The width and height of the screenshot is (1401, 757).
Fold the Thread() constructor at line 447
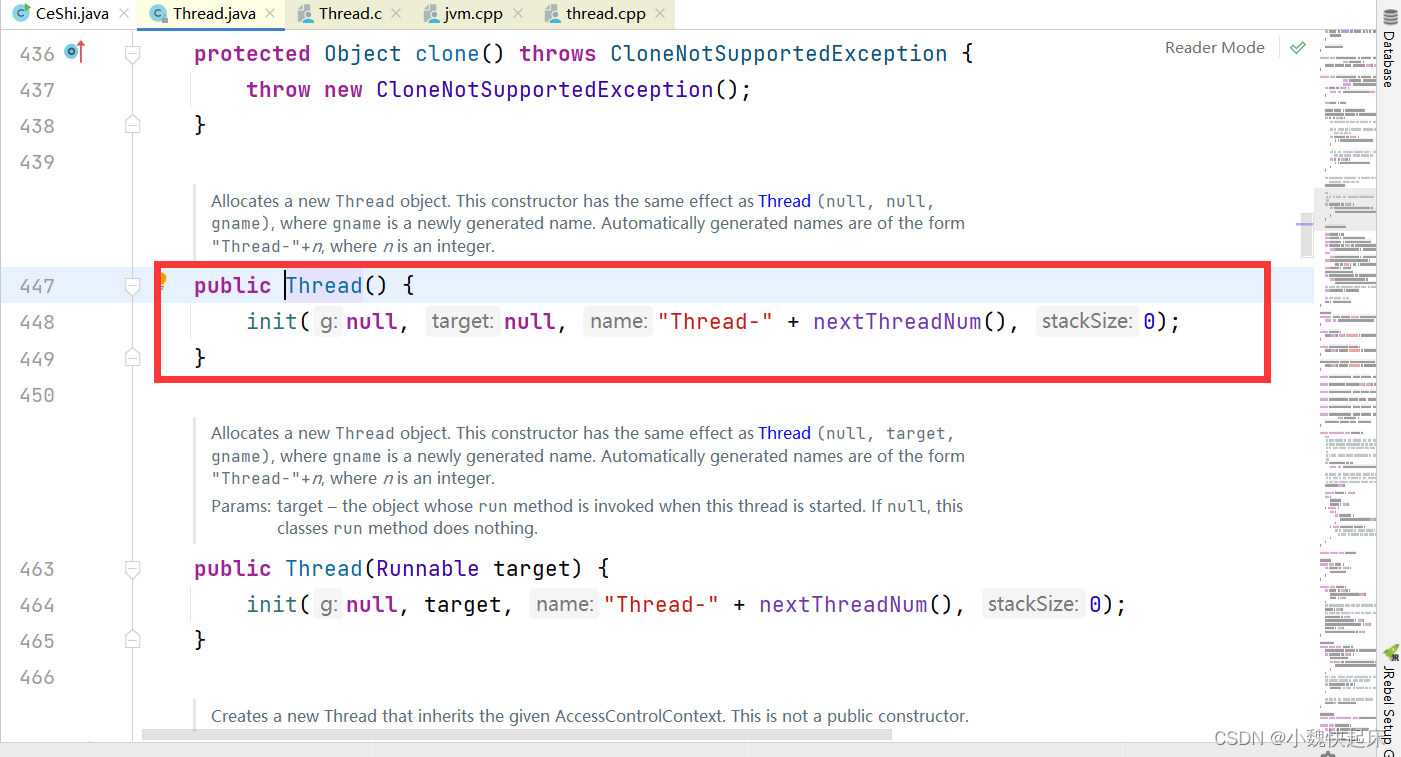point(132,286)
